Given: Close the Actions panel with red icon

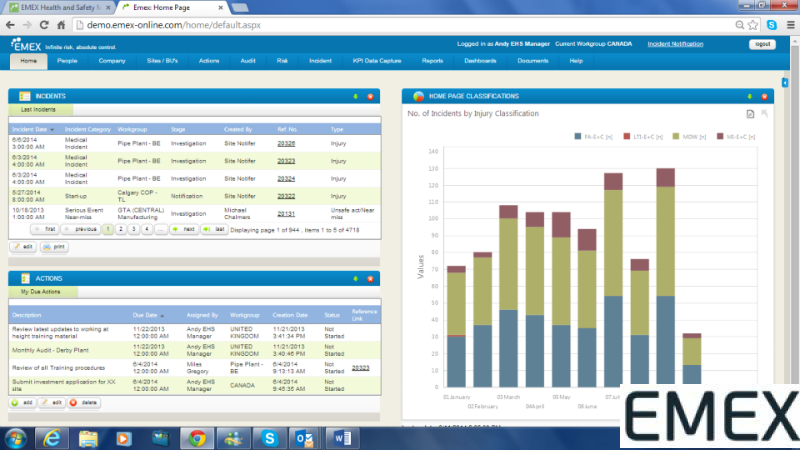Looking at the screenshot, I should pyautogui.click(x=370, y=278).
